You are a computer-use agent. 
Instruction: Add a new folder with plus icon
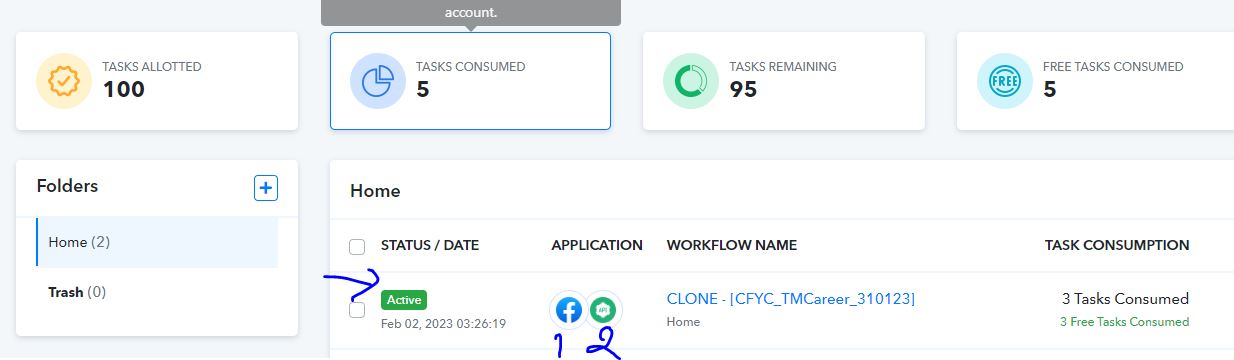(x=266, y=187)
